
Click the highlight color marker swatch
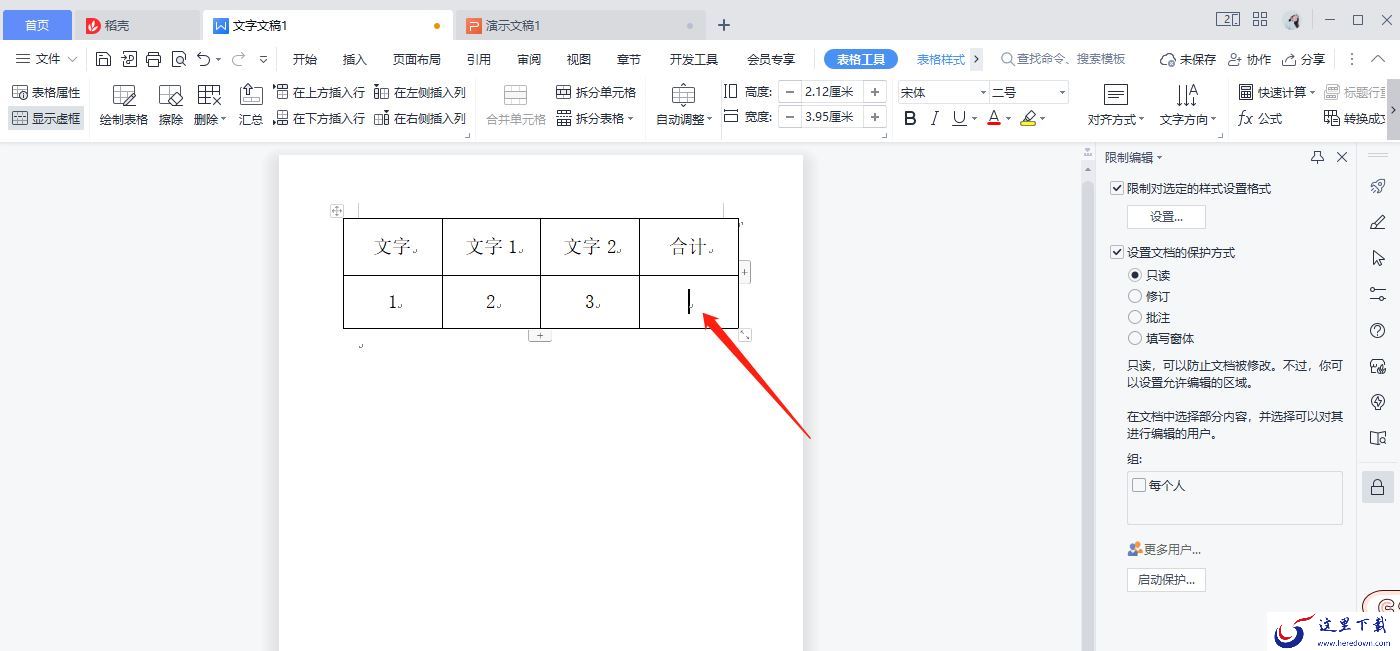[x=1028, y=118]
